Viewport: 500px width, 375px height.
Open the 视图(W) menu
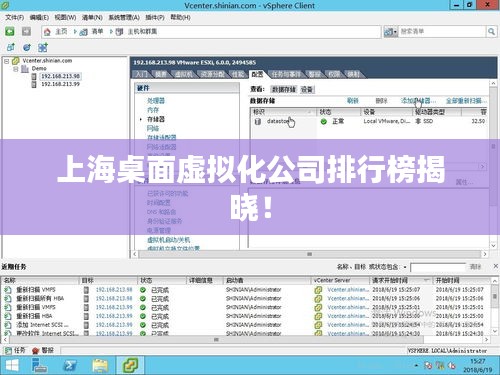(x=65, y=17)
